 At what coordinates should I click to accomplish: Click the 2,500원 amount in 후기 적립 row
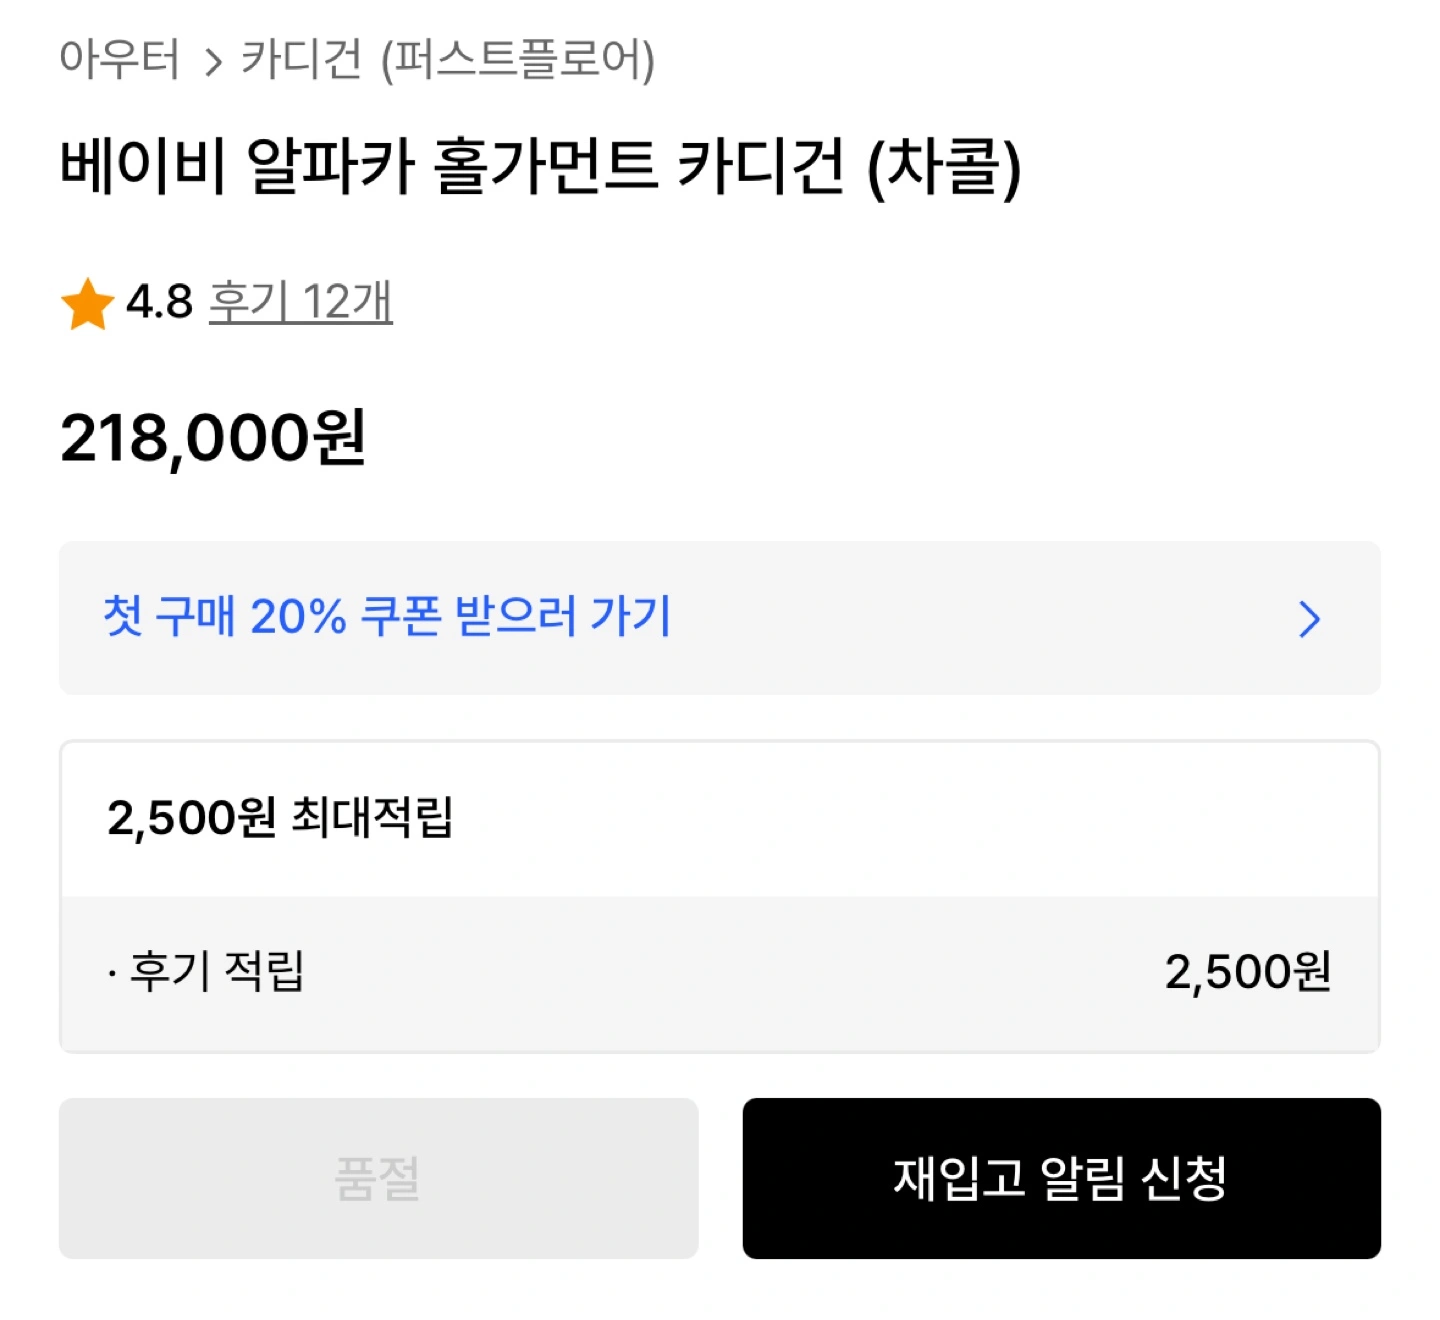tap(1247, 972)
